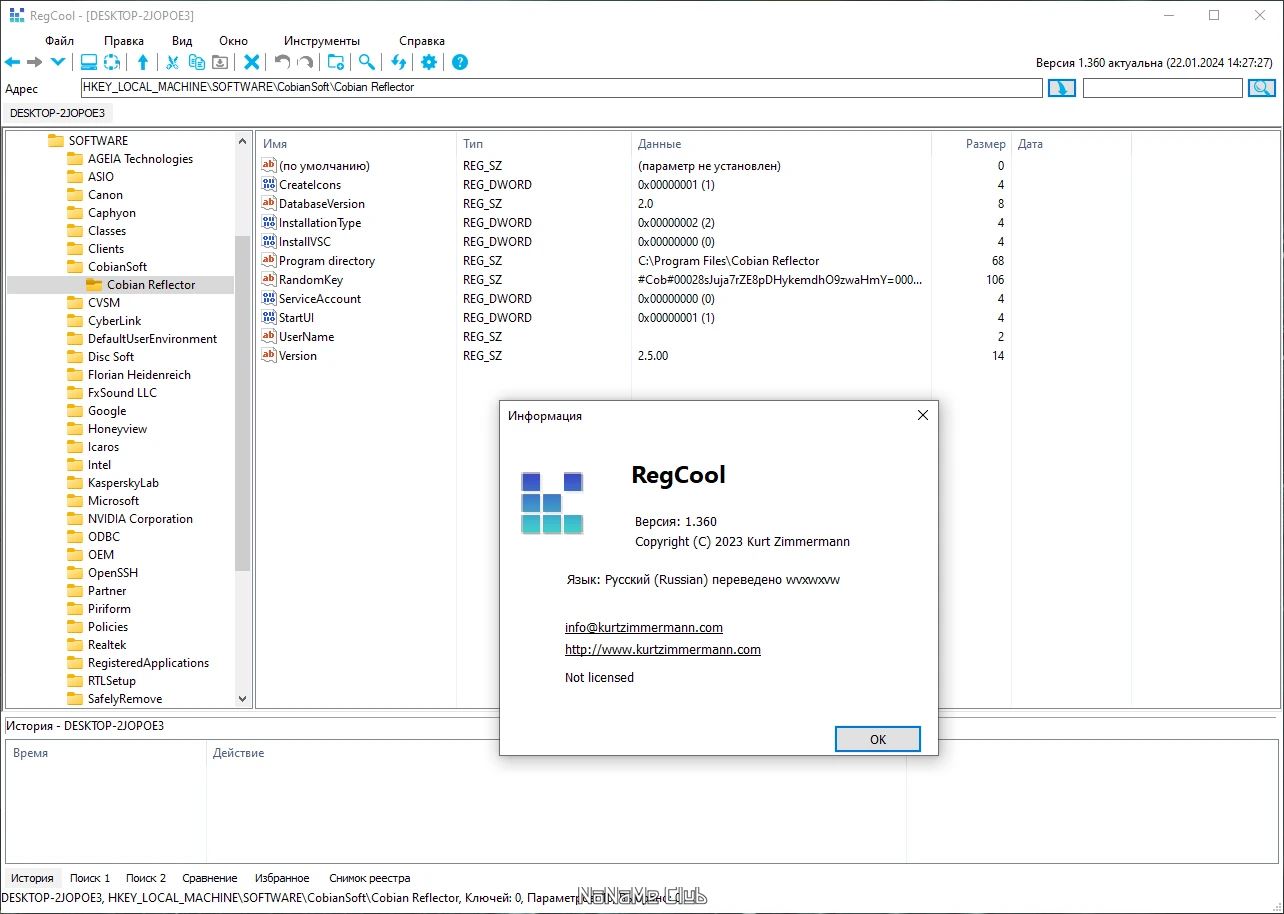Click the tree scrollbar down arrow

point(242,699)
